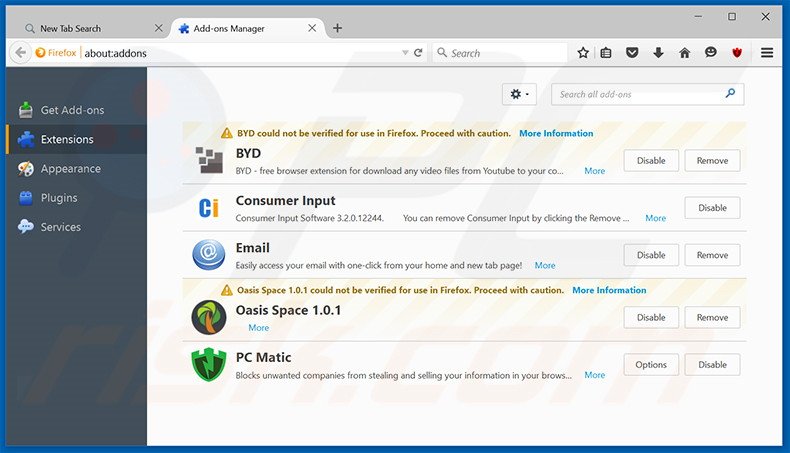Open the Pocket icon in toolbar
The width and height of the screenshot is (790, 453).
[632, 52]
